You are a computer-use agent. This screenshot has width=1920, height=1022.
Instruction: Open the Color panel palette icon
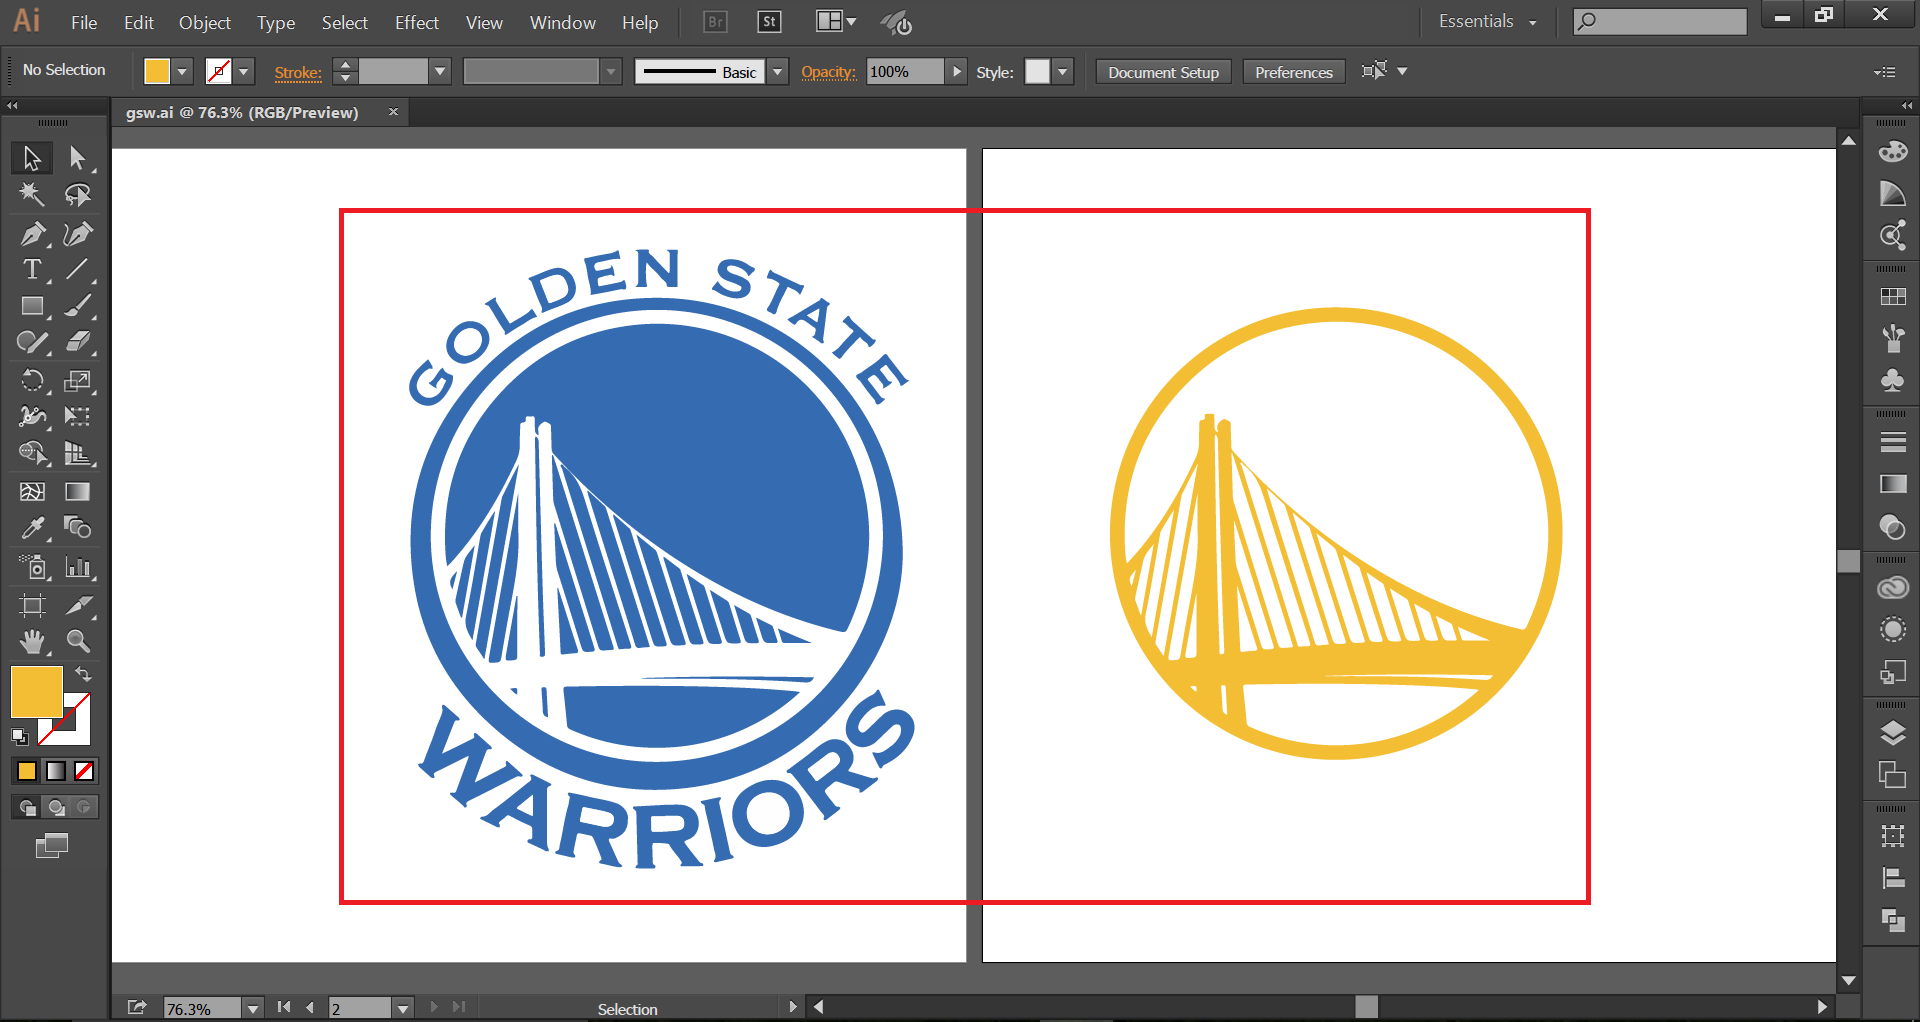tap(1893, 152)
